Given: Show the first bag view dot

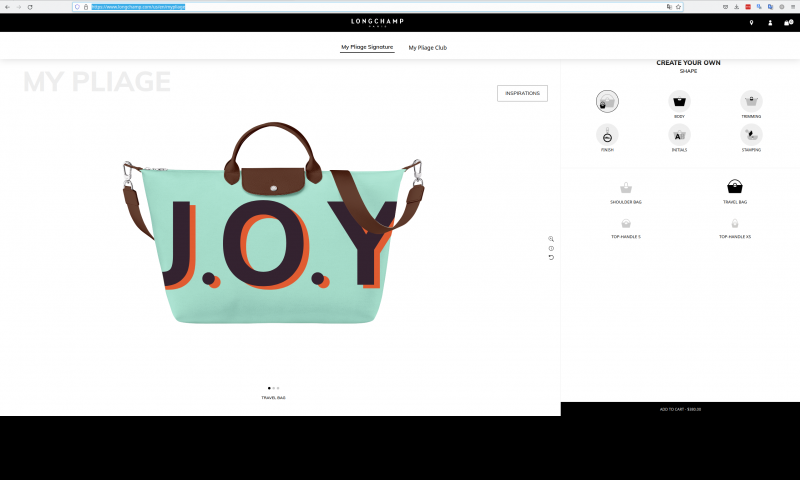Looking at the screenshot, I should (269, 388).
